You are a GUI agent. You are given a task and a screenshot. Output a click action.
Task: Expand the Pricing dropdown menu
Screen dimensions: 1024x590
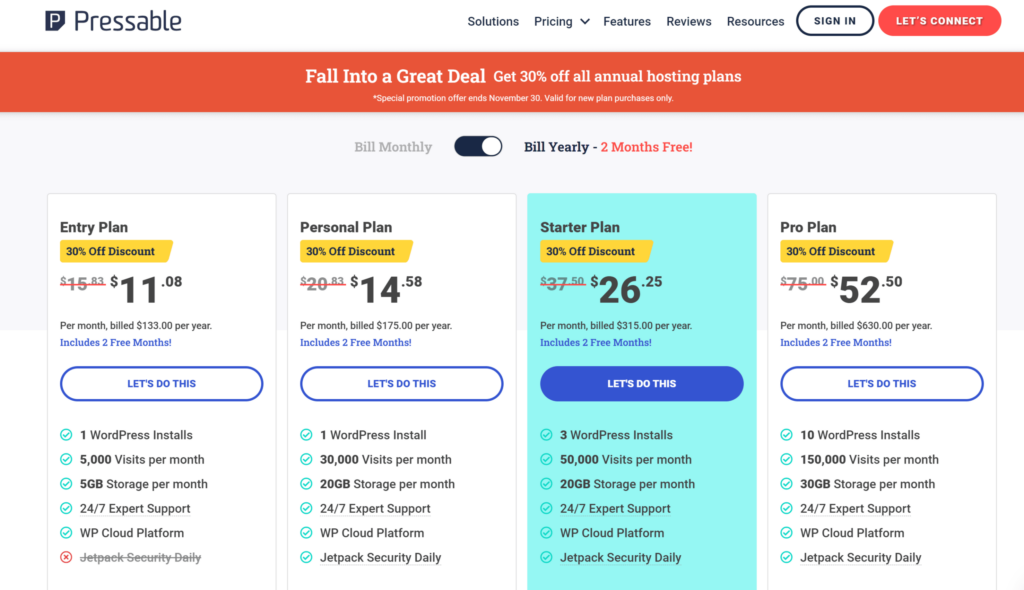pos(561,21)
